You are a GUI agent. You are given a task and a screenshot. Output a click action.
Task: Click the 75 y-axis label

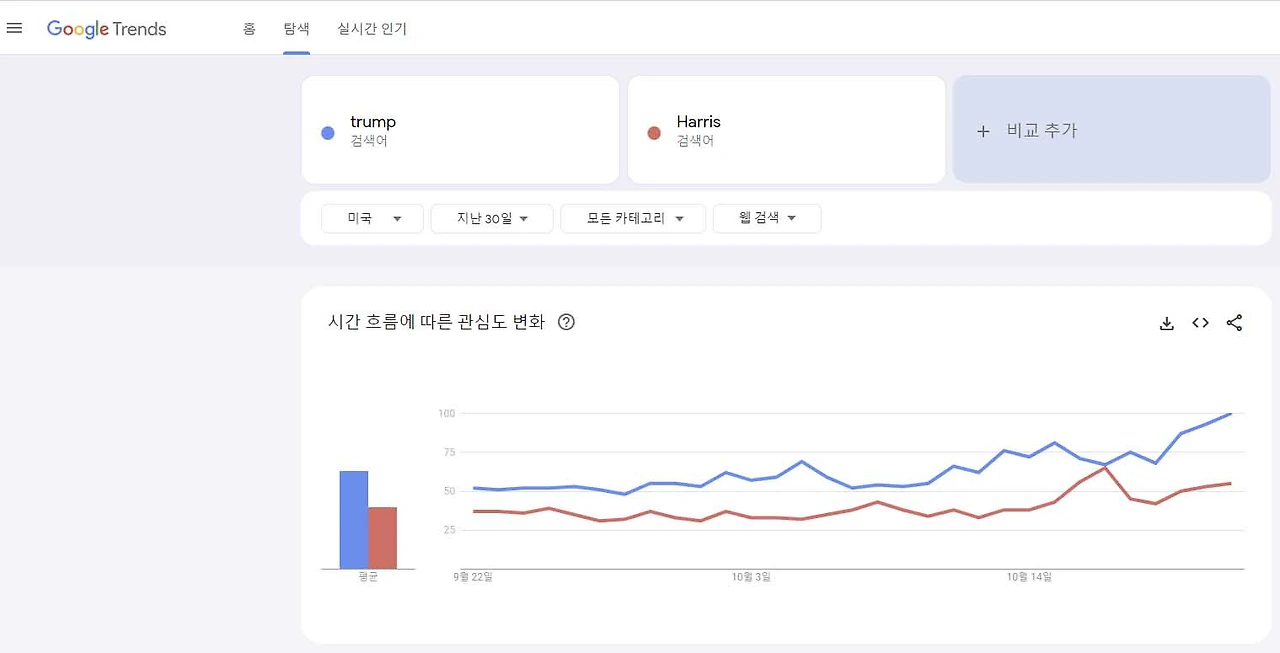click(449, 452)
